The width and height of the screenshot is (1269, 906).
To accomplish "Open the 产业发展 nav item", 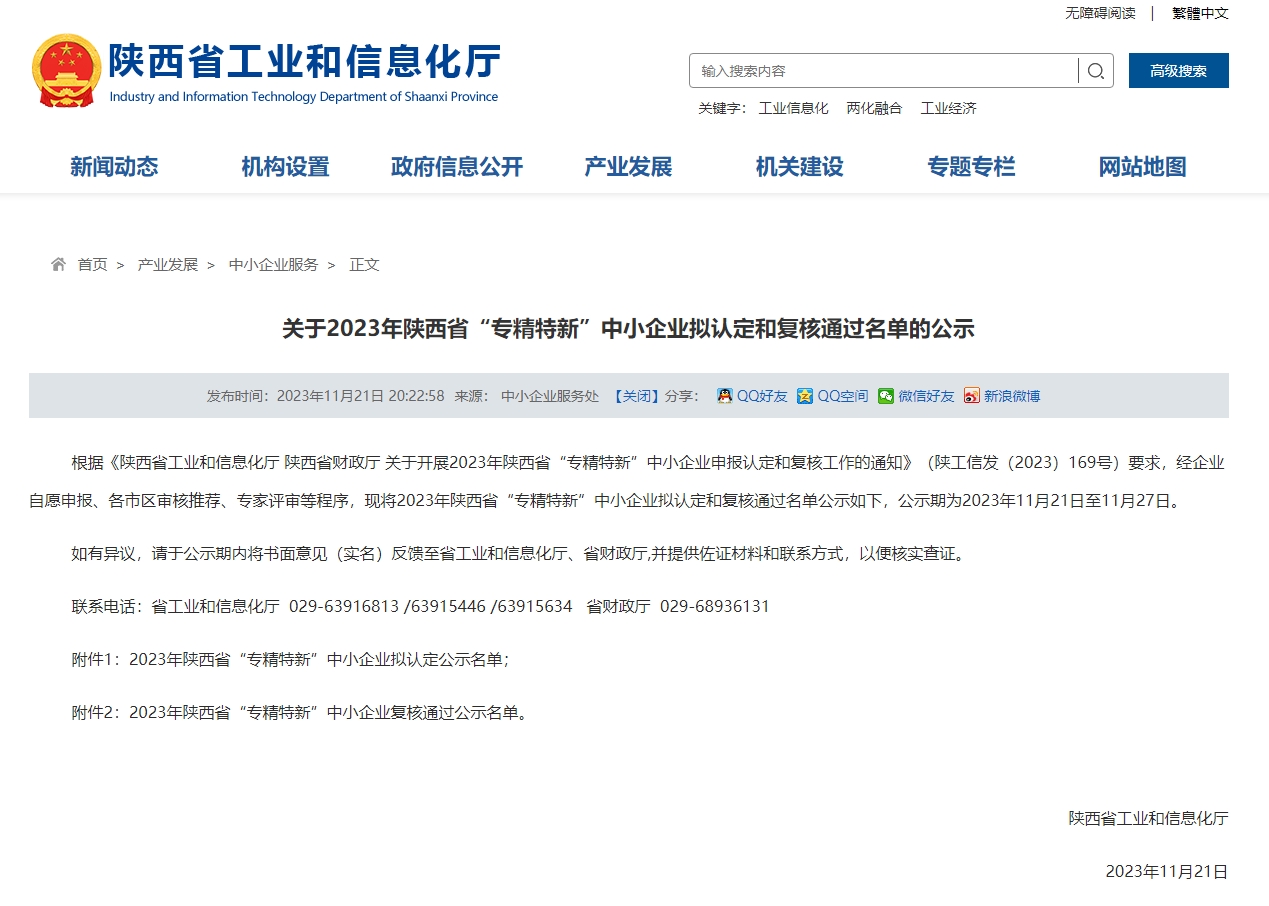I will click(628, 167).
